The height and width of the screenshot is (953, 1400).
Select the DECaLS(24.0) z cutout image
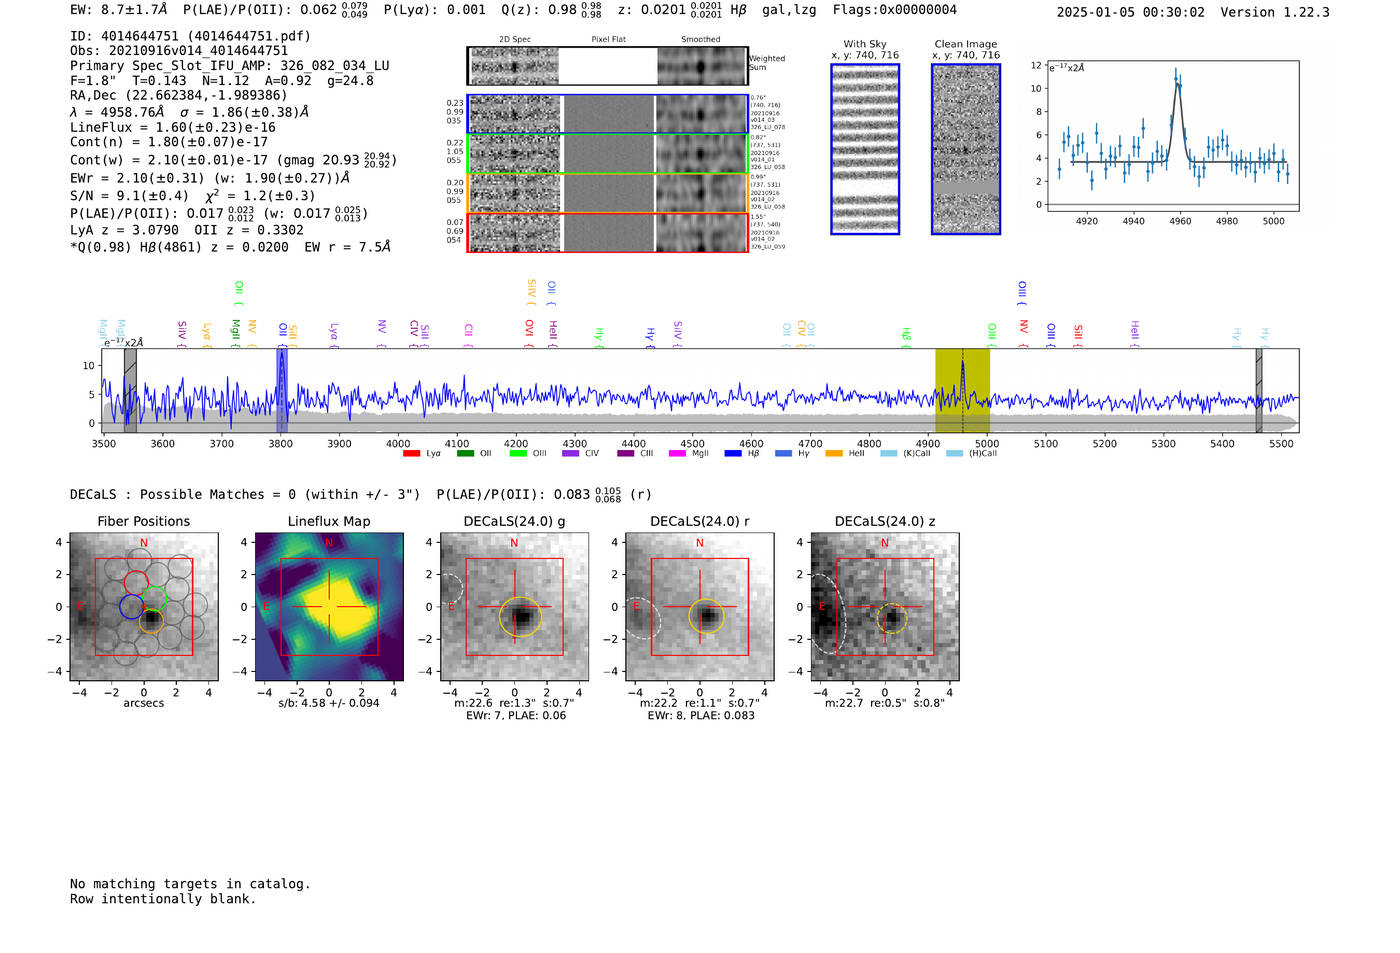pyautogui.click(x=885, y=607)
